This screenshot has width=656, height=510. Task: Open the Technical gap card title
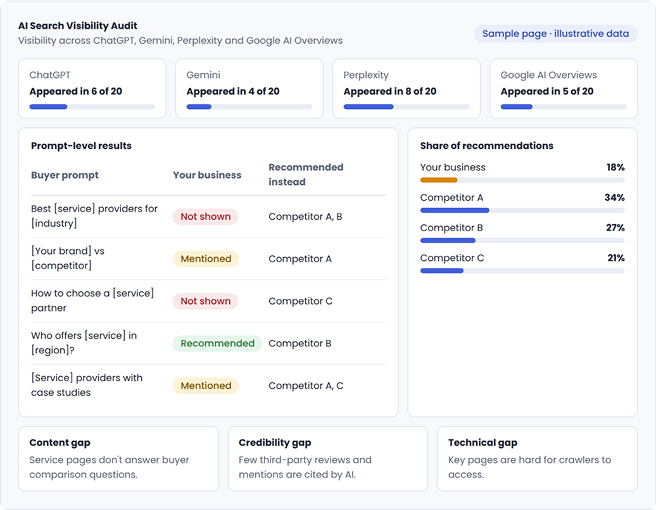coord(483,443)
